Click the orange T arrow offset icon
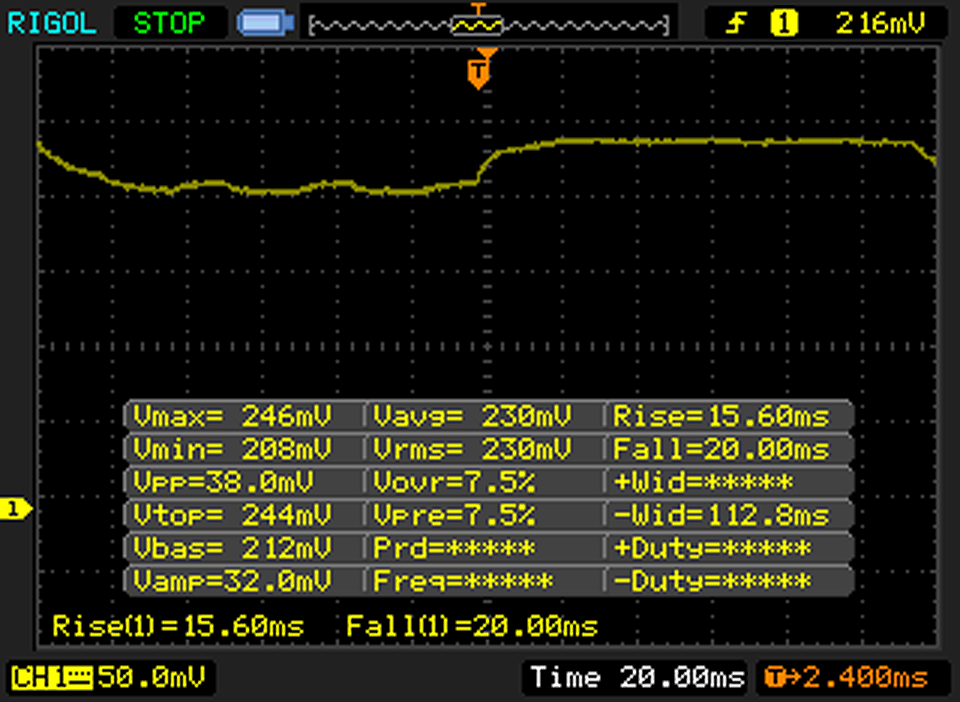The image size is (960, 702). point(783,678)
